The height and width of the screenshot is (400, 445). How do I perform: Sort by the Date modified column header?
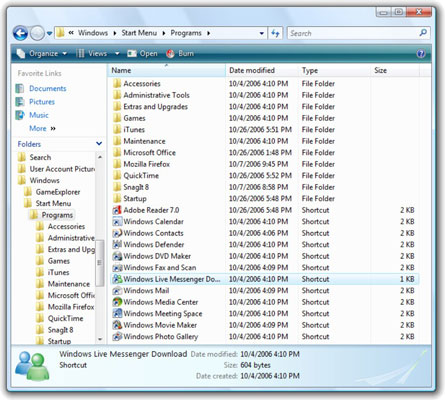[262, 70]
